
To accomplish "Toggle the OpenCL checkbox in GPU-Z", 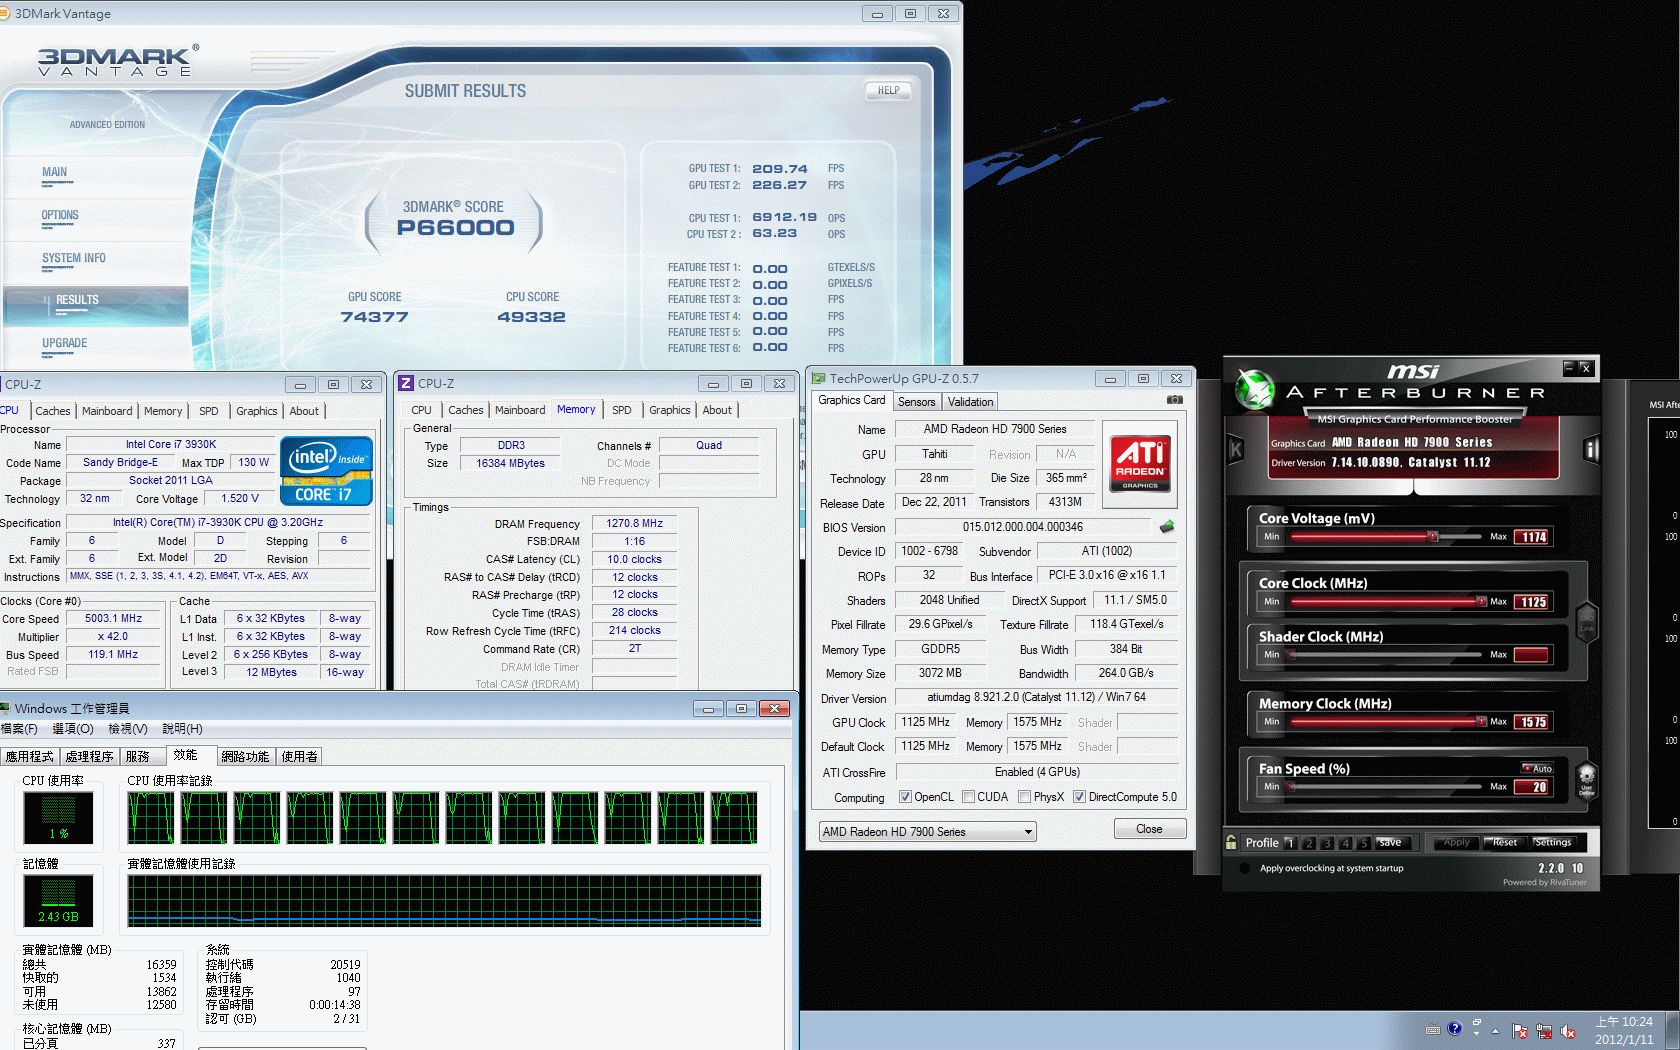I will coord(905,797).
